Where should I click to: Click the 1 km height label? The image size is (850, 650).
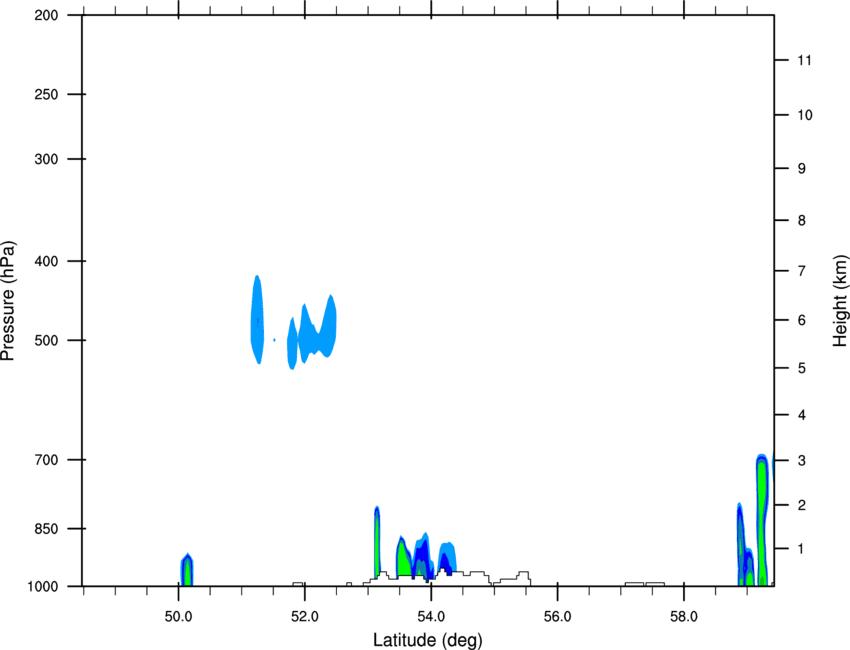(x=802, y=549)
